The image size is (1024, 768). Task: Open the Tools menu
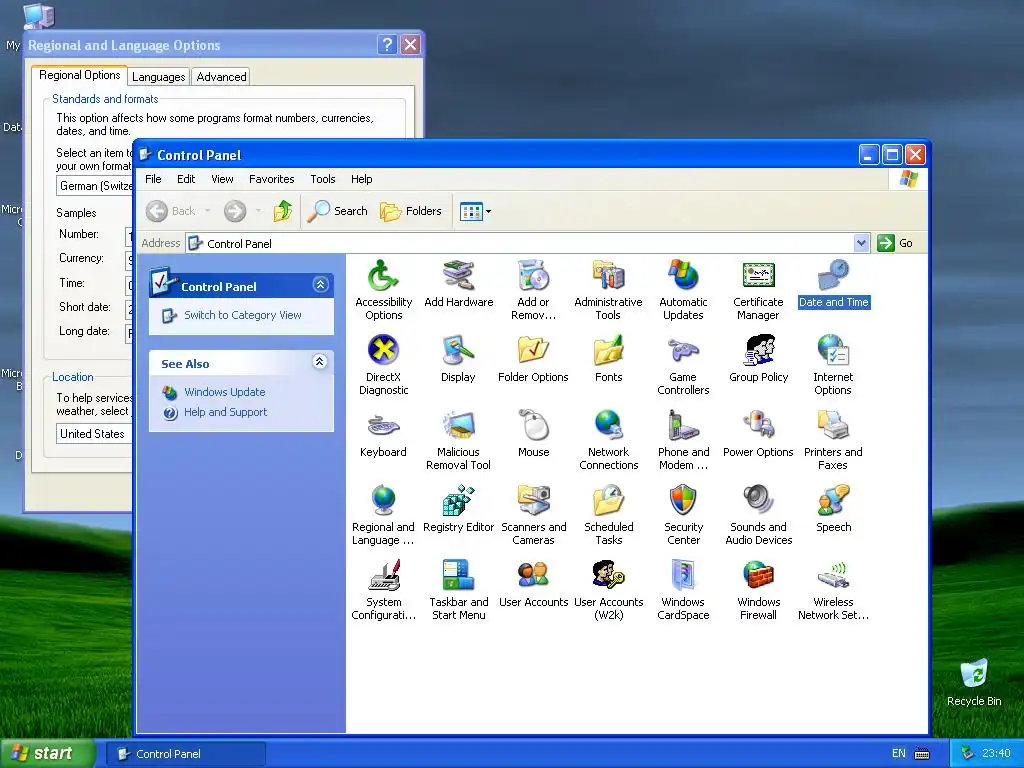click(323, 179)
